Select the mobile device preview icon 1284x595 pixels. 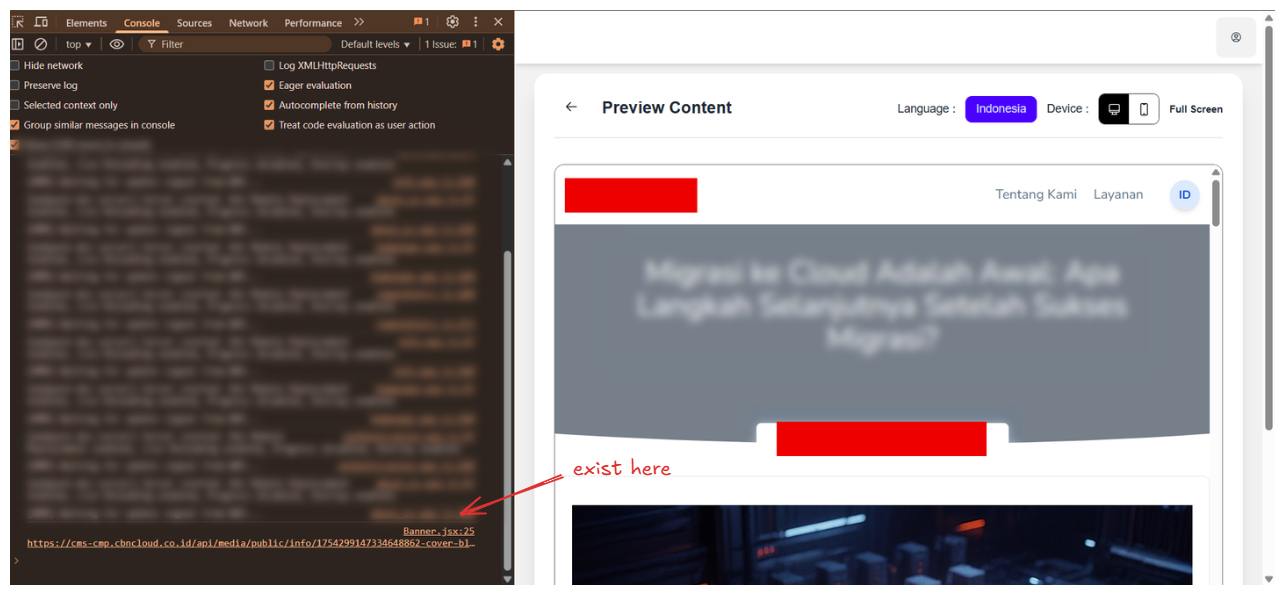1144,109
